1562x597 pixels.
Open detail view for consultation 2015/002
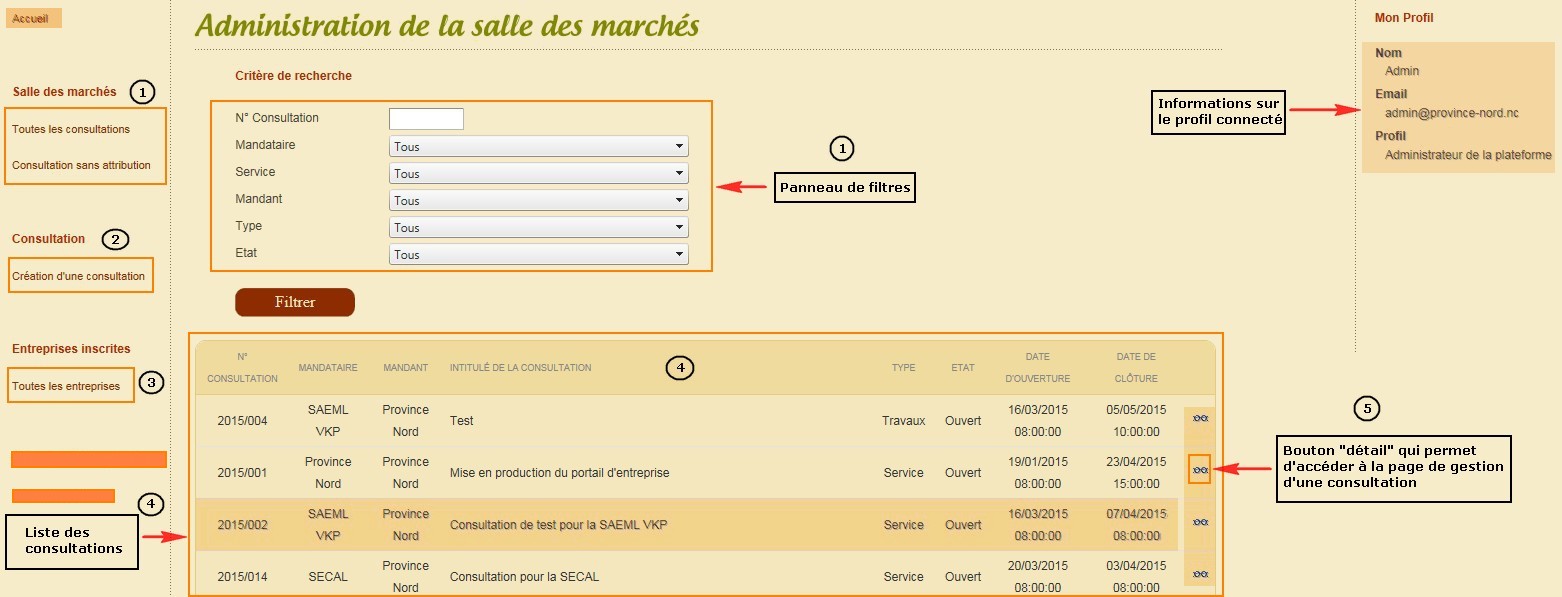point(1201,522)
